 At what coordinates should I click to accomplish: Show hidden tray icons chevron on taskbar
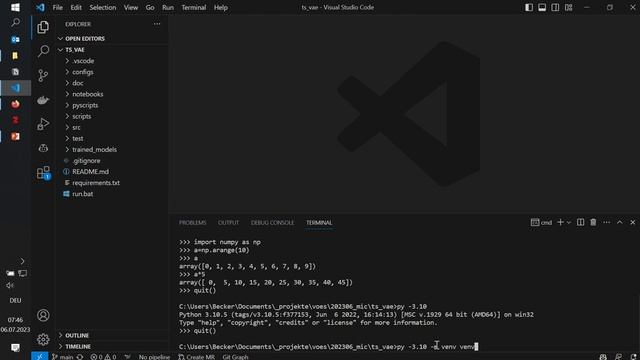(22, 261)
